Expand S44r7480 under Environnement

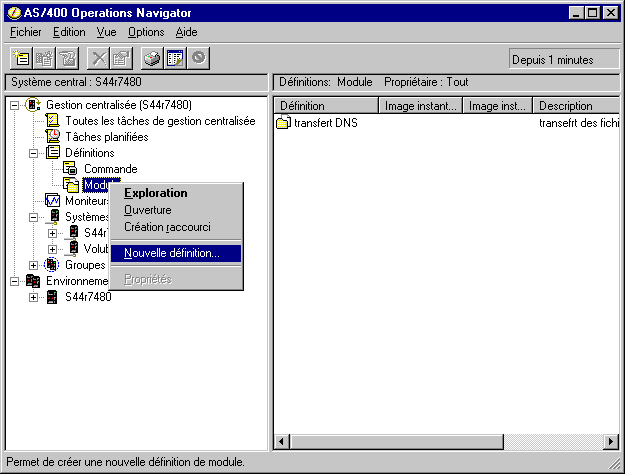coord(33,297)
